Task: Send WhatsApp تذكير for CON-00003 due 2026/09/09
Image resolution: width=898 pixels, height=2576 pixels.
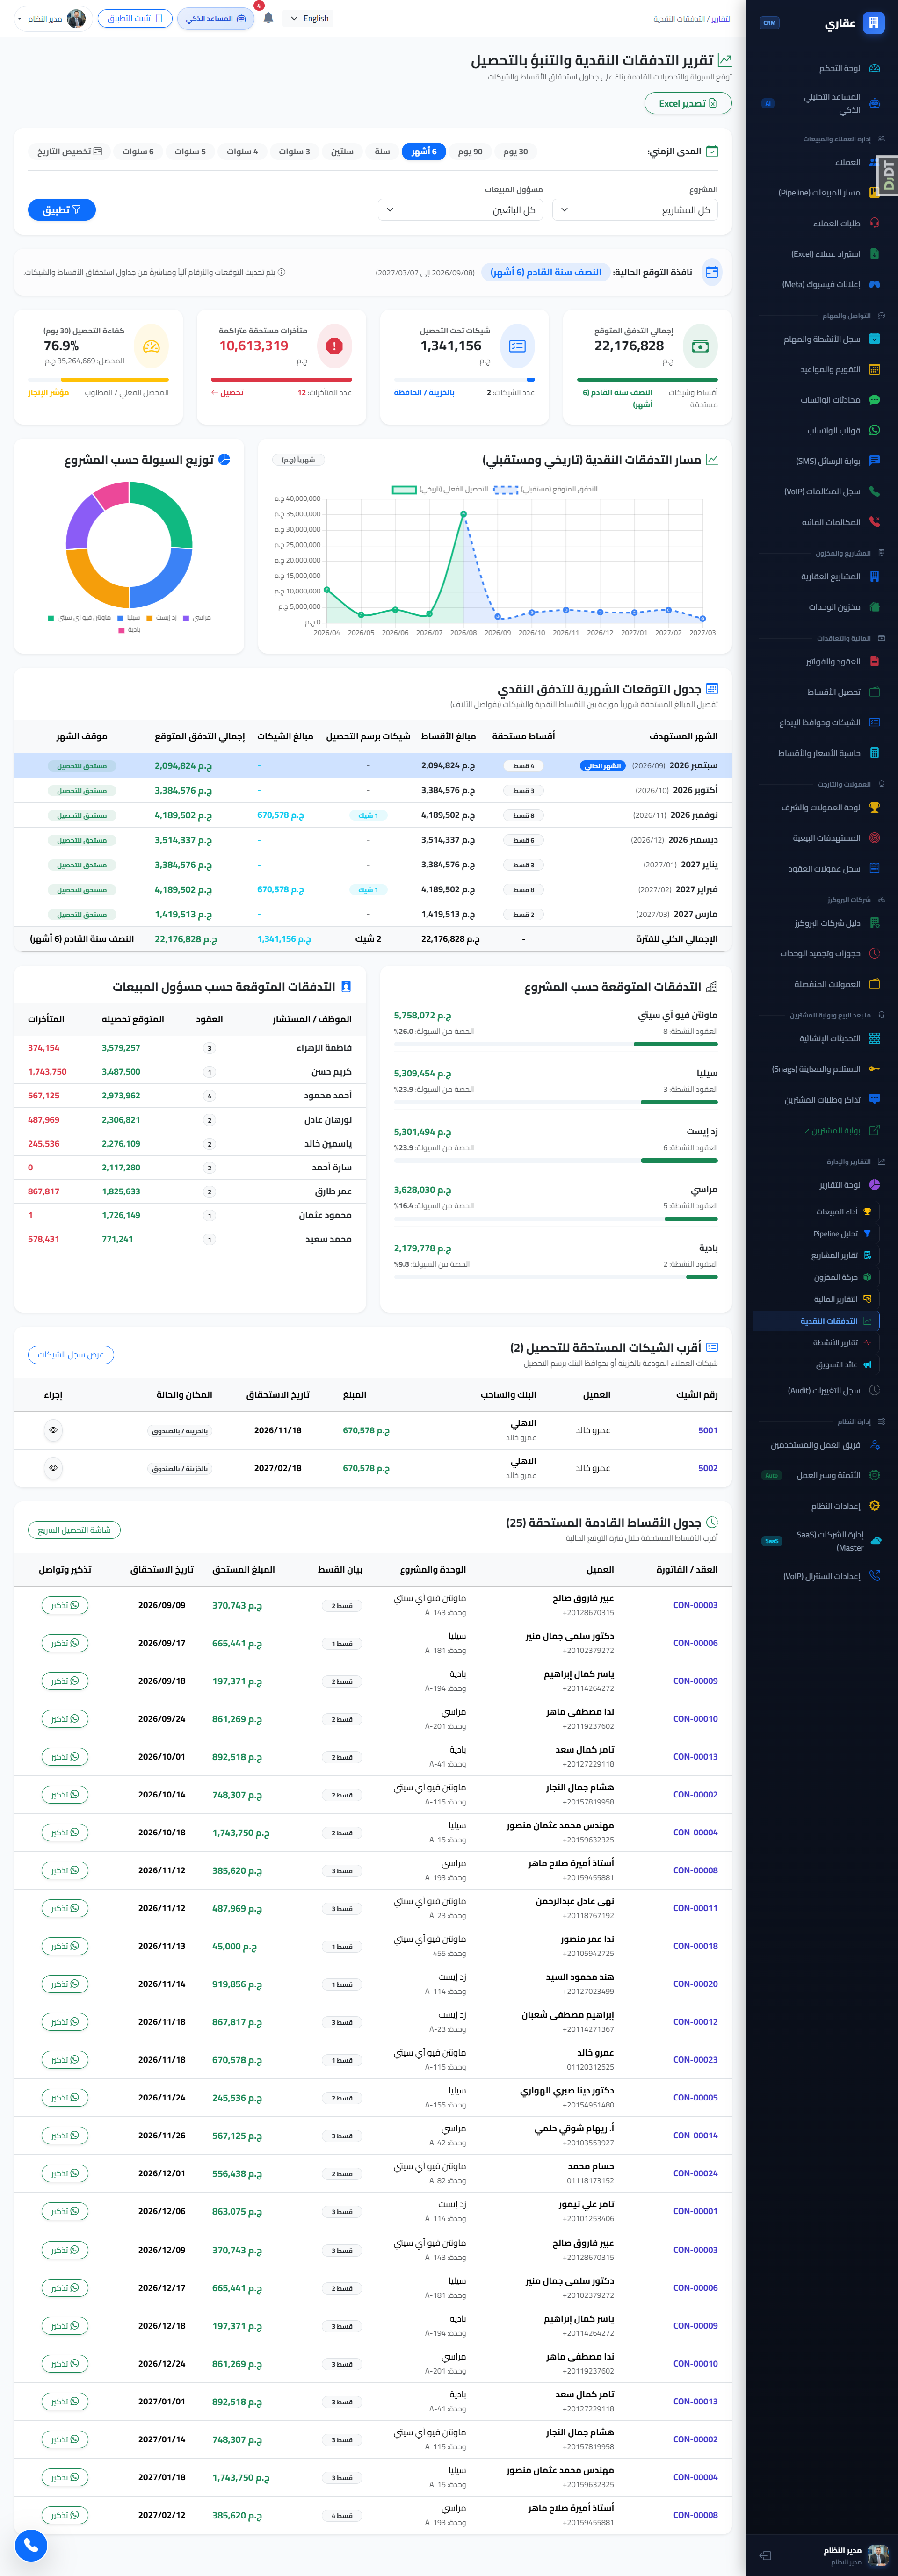Action: (65, 1605)
